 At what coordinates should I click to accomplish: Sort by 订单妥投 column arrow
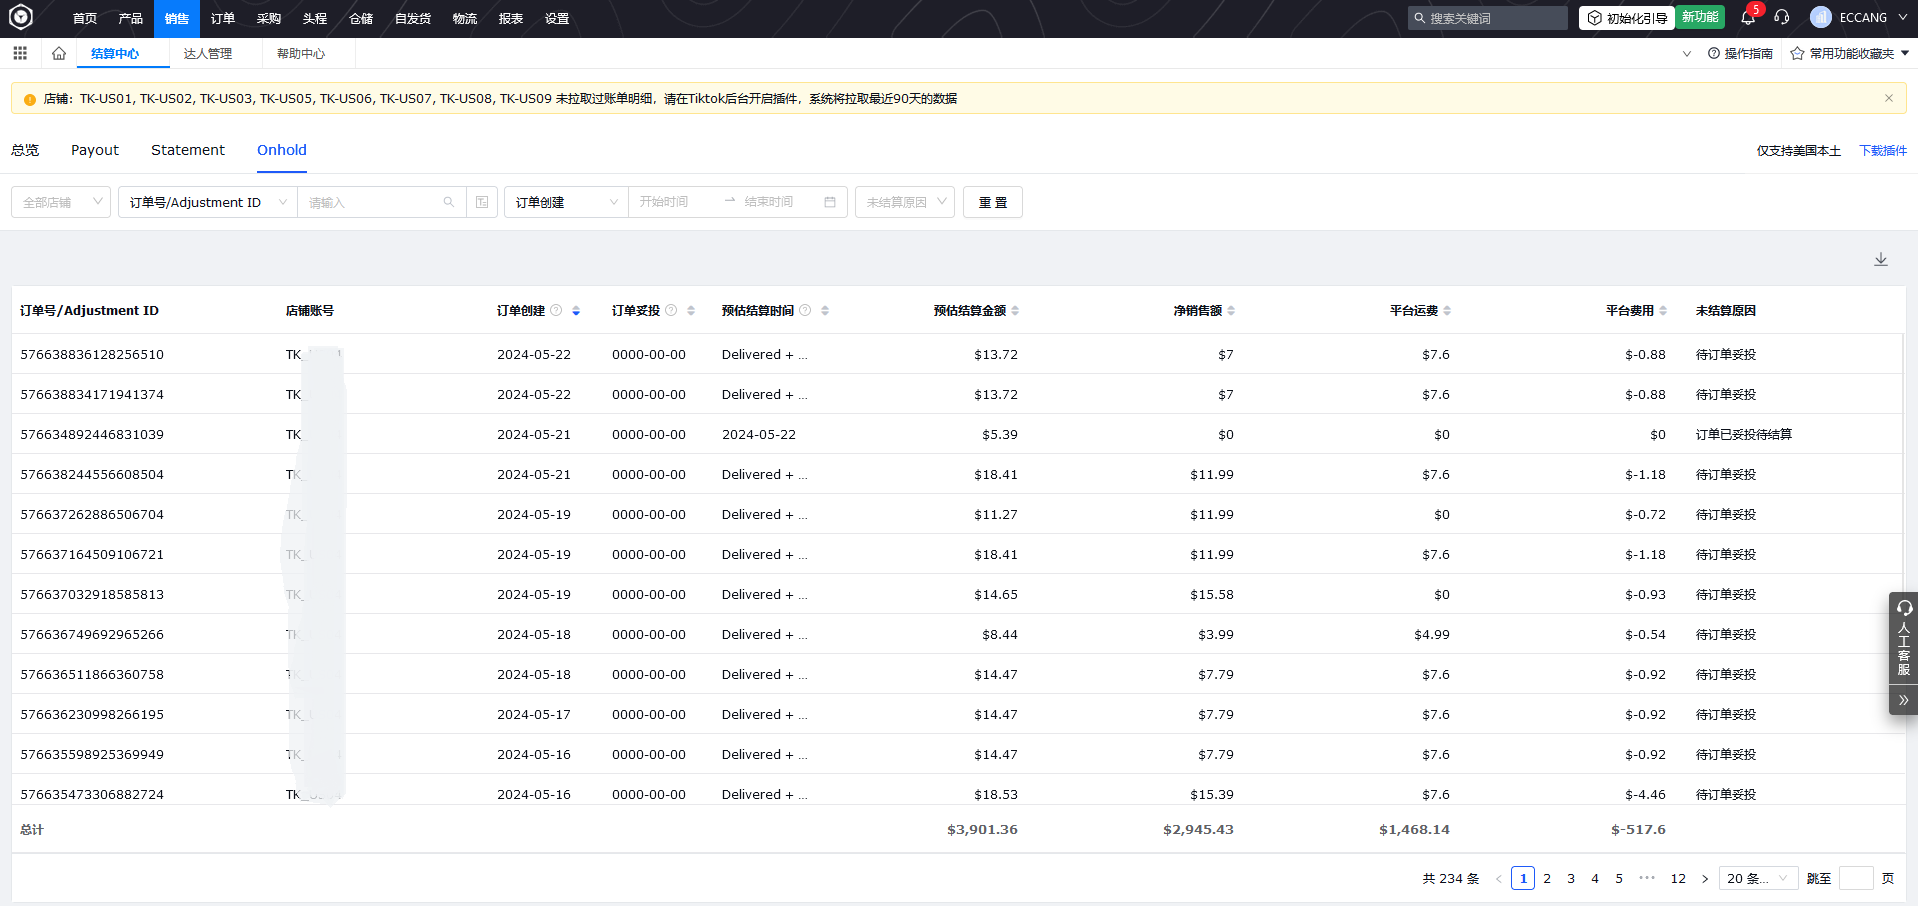click(x=691, y=311)
